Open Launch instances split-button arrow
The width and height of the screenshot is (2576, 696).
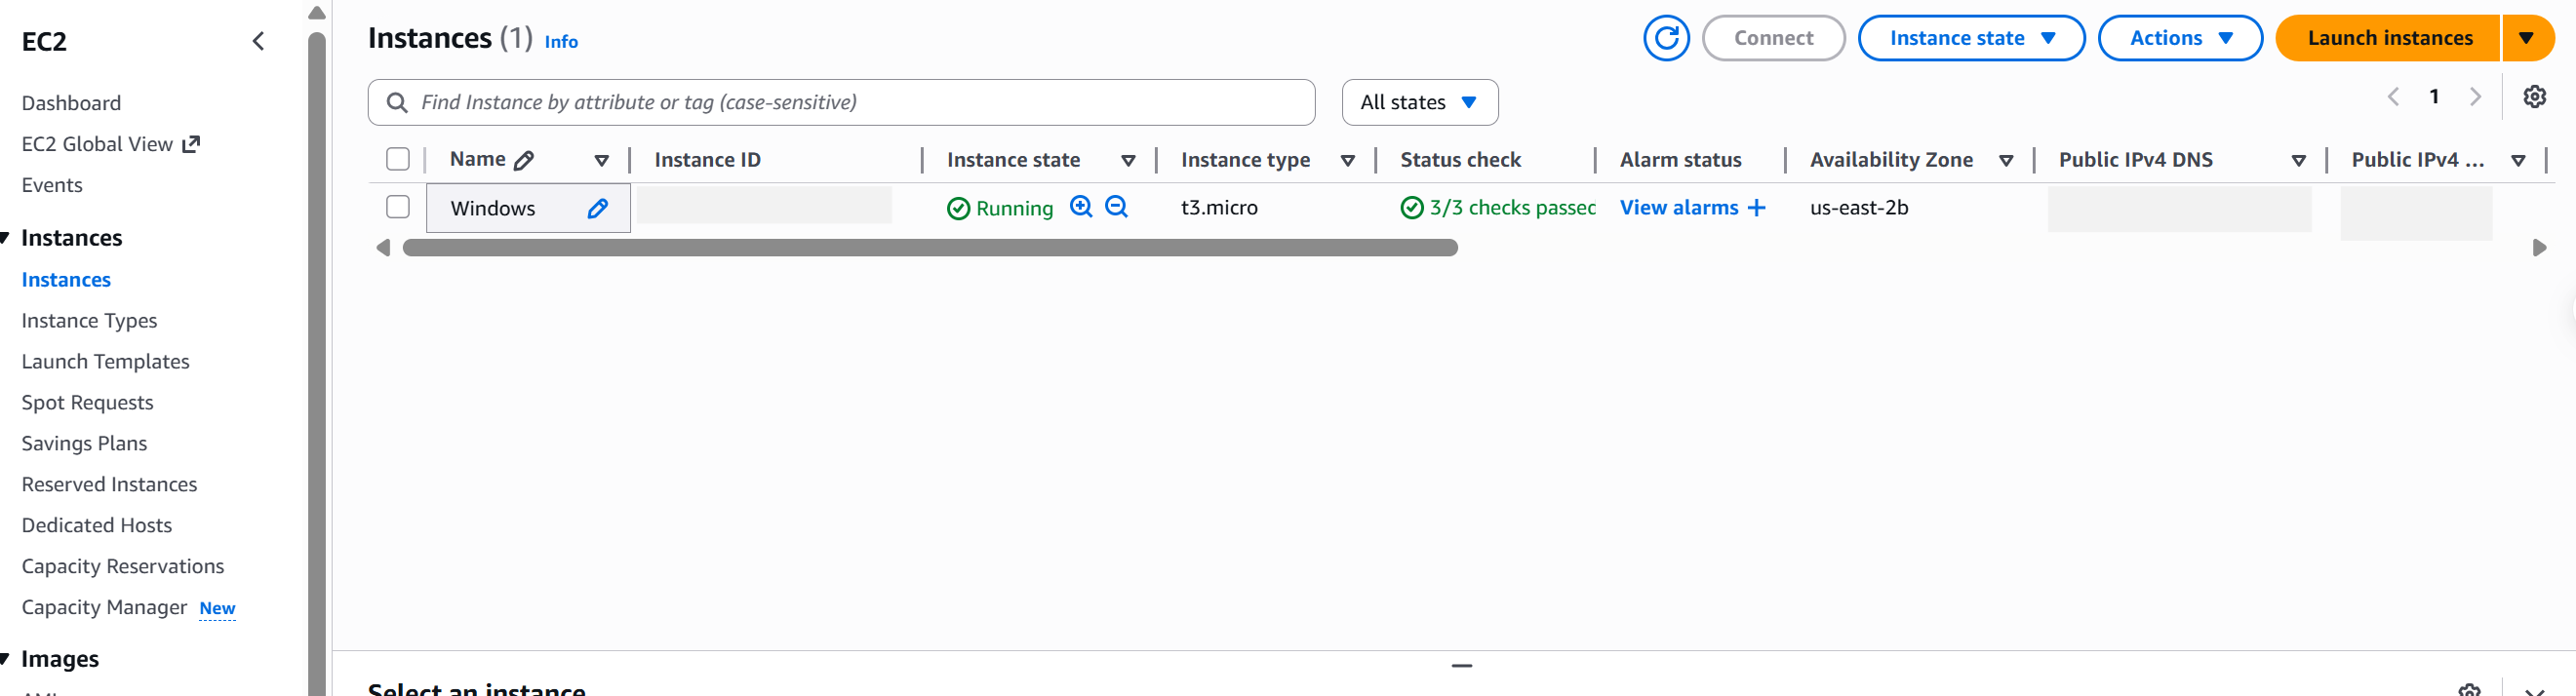(2527, 38)
